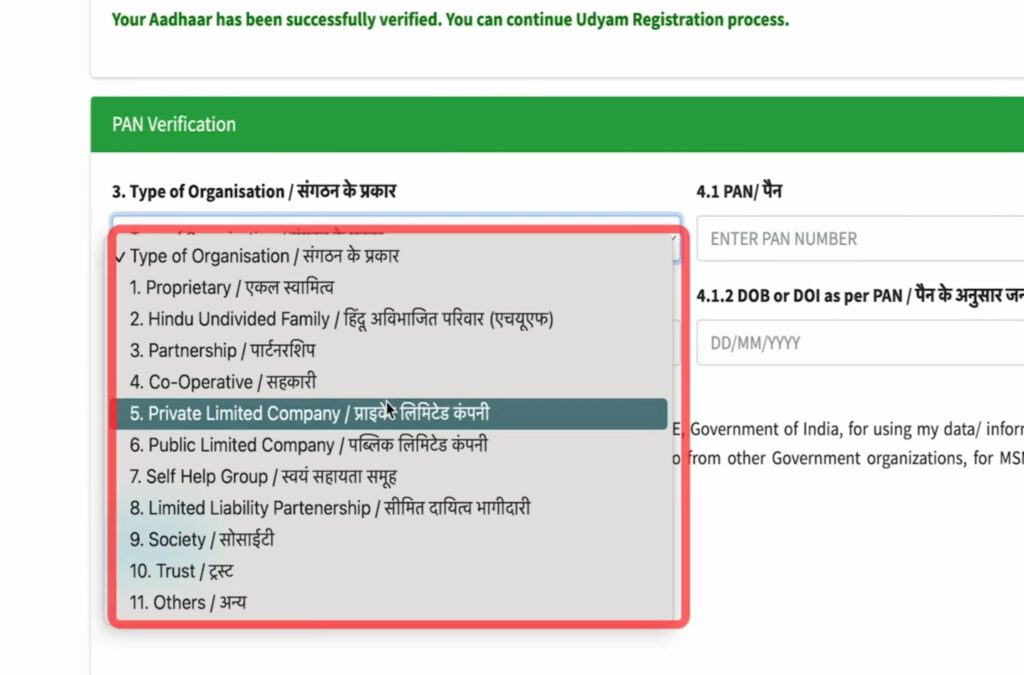The image size is (1024, 675).
Task: Click the PAN Verification section header
Action: coord(174,125)
